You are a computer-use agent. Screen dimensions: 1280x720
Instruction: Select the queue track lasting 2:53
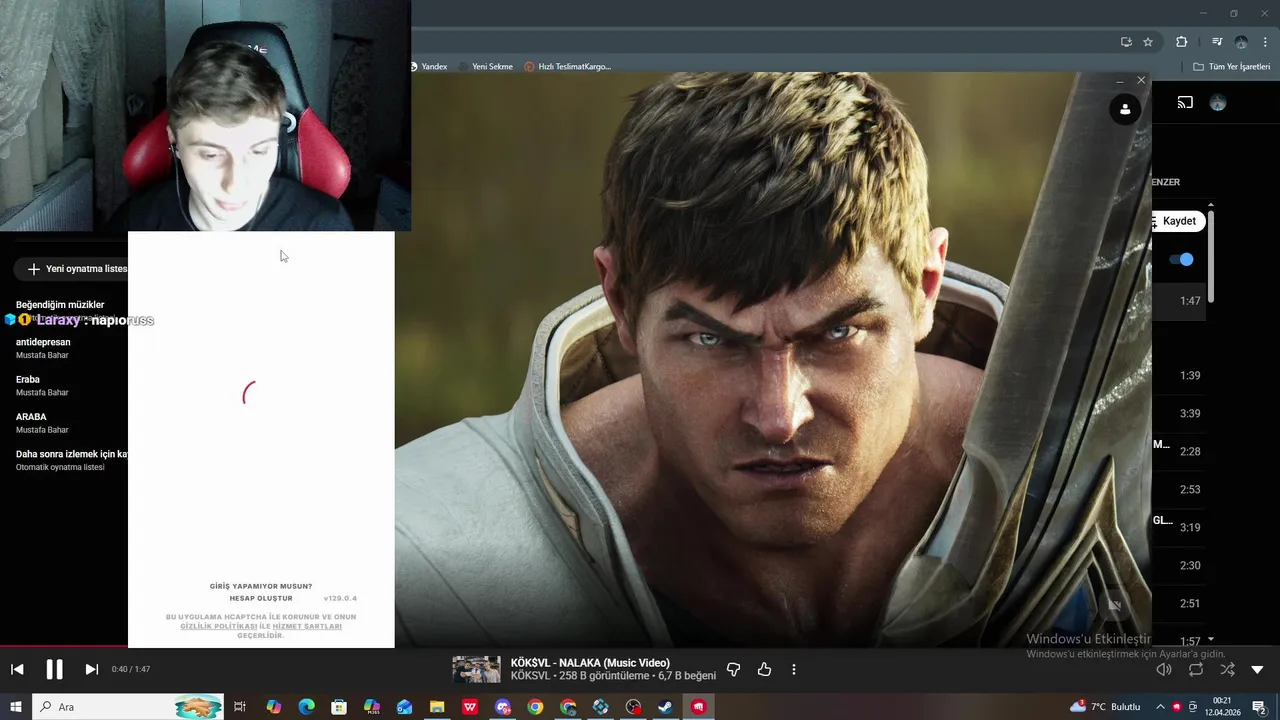(1179, 490)
